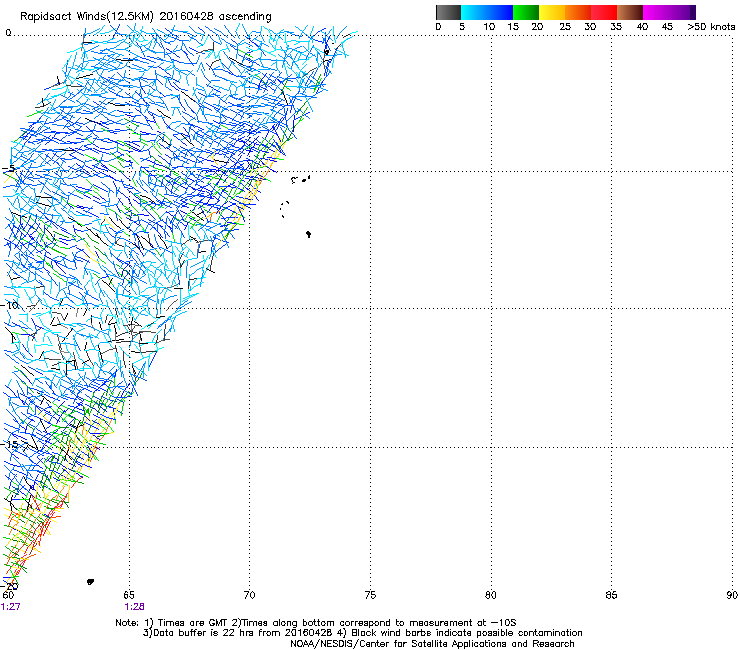Click the legend scale value '45'
The height and width of the screenshot is (650, 740).
click(x=667, y=27)
